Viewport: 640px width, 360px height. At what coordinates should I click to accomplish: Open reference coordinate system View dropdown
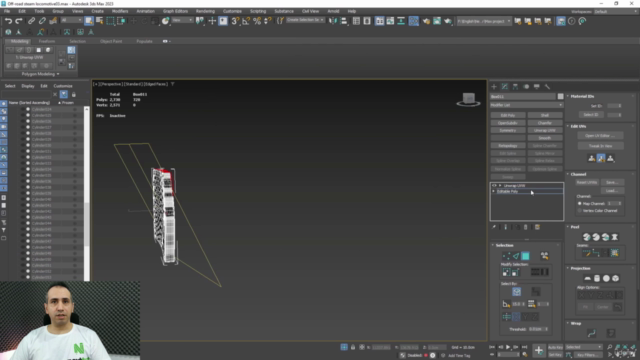182,20
